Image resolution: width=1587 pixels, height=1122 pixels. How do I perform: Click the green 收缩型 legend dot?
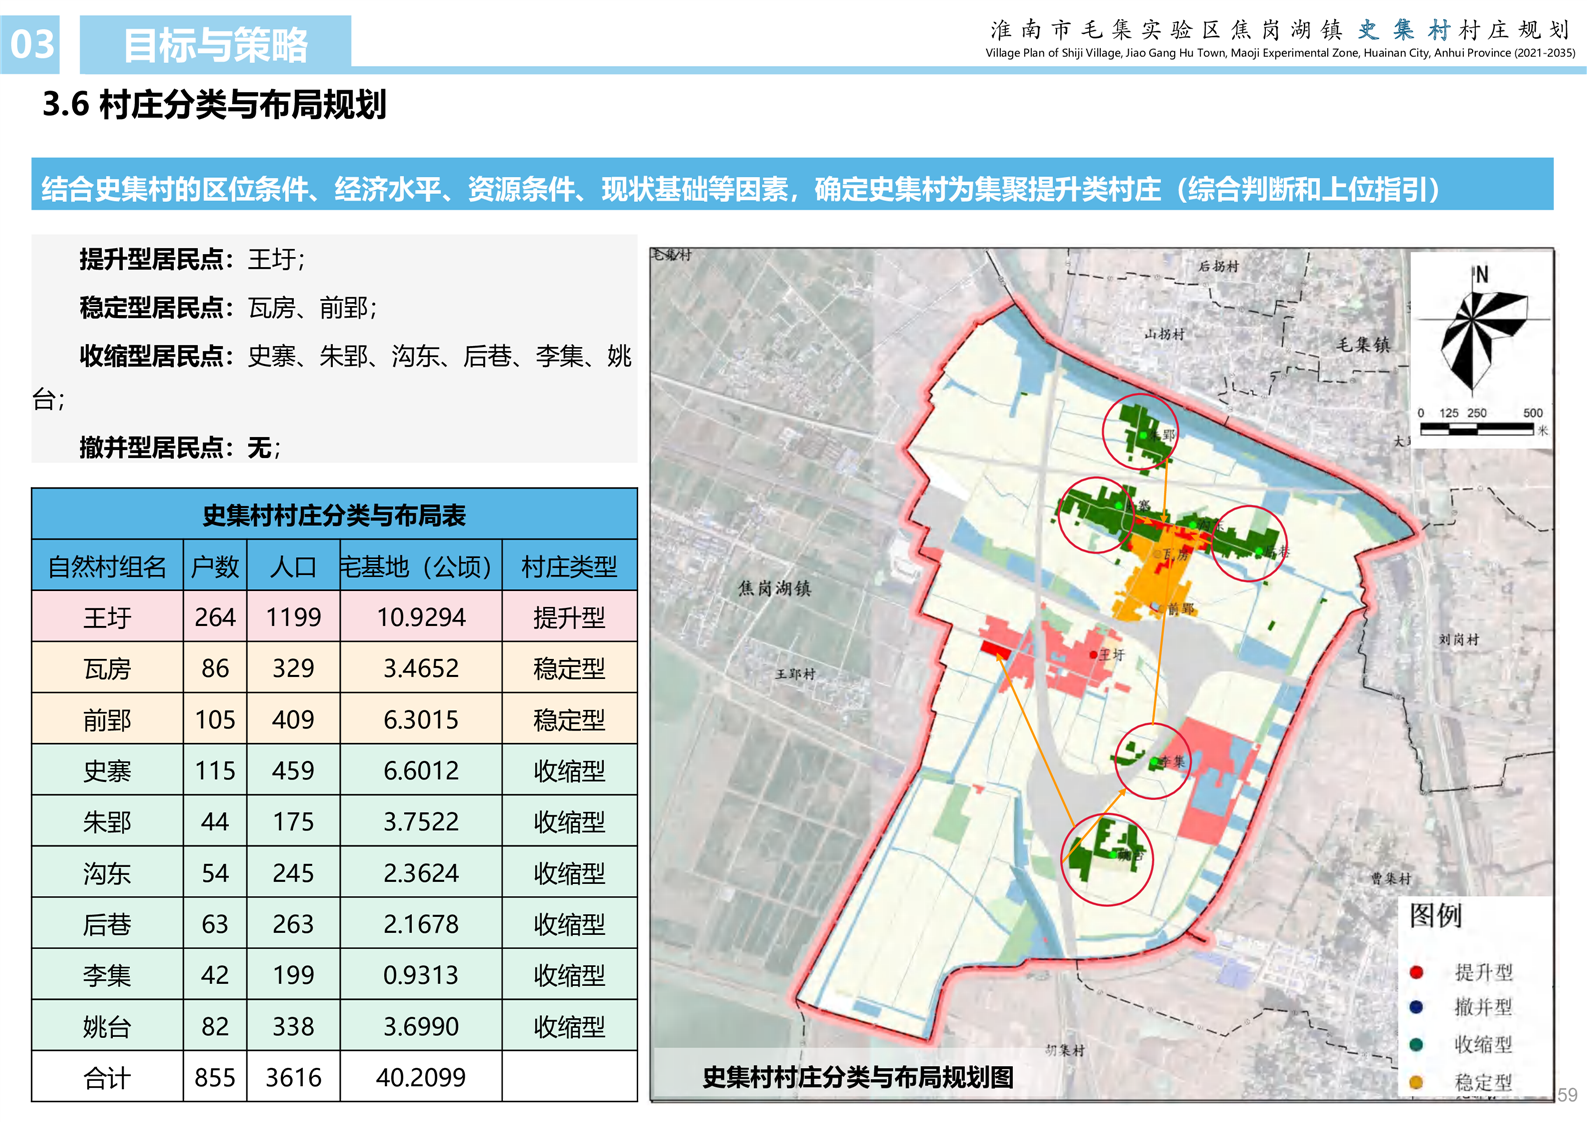(x=1416, y=1045)
